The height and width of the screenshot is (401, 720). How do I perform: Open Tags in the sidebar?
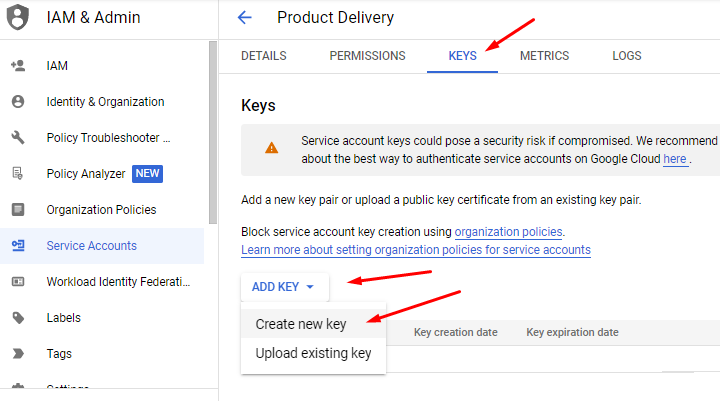point(59,354)
